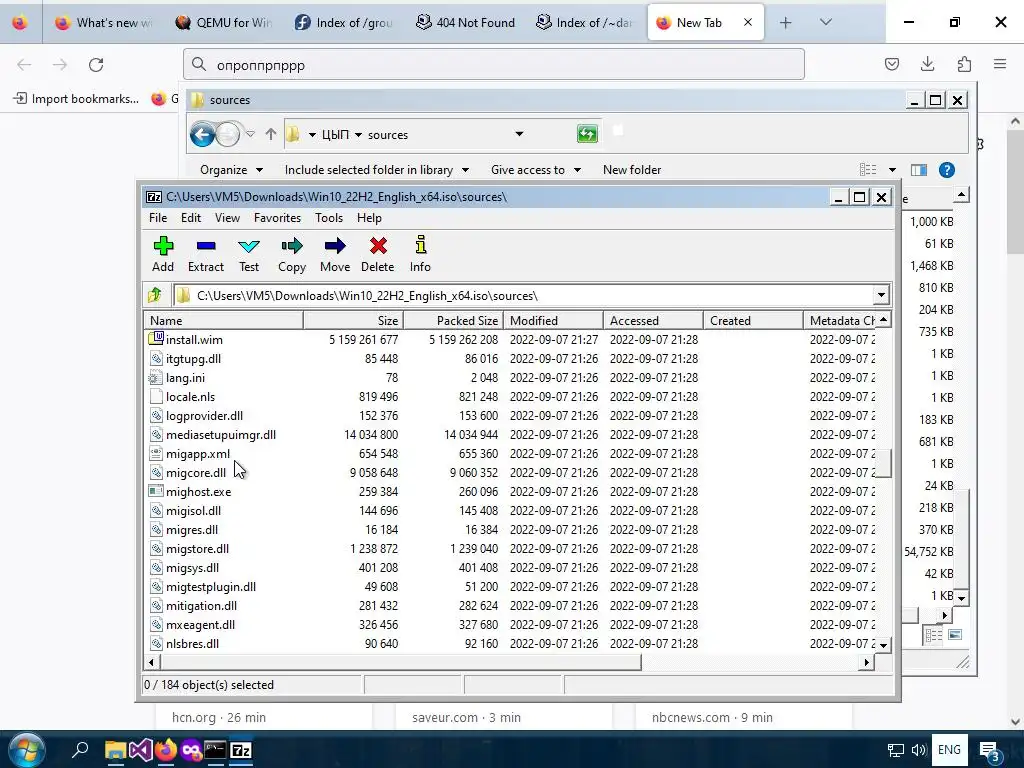The height and width of the screenshot is (768, 1024).
Task: Open the Edit menu
Action: 191,217
